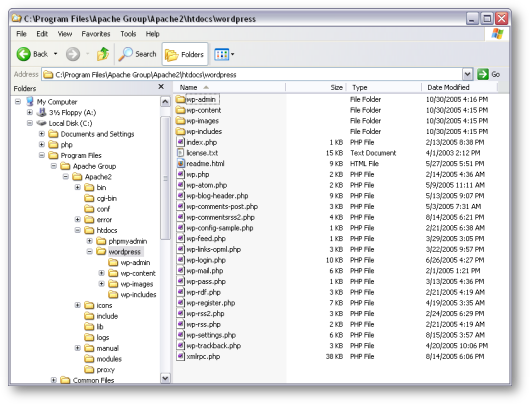This screenshot has width=530, height=404.
Task: Select wp-trackback.php file name
Action: [214, 346]
